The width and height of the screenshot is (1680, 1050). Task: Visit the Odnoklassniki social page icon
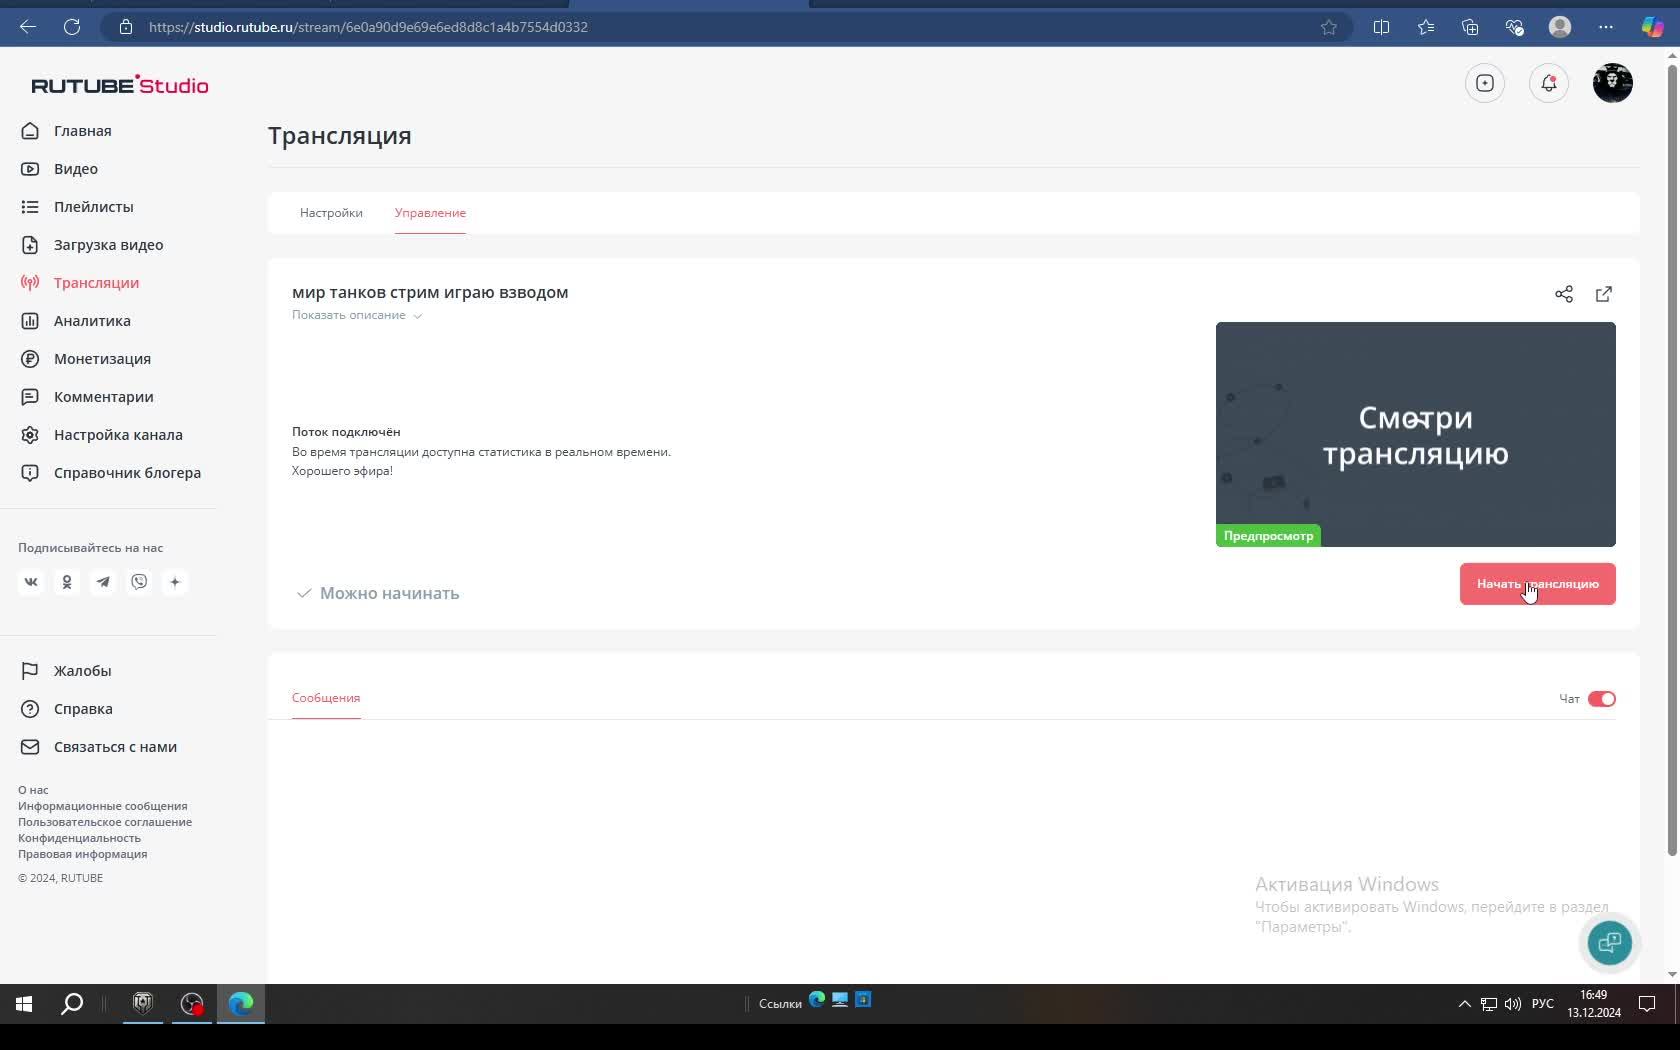coord(67,582)
